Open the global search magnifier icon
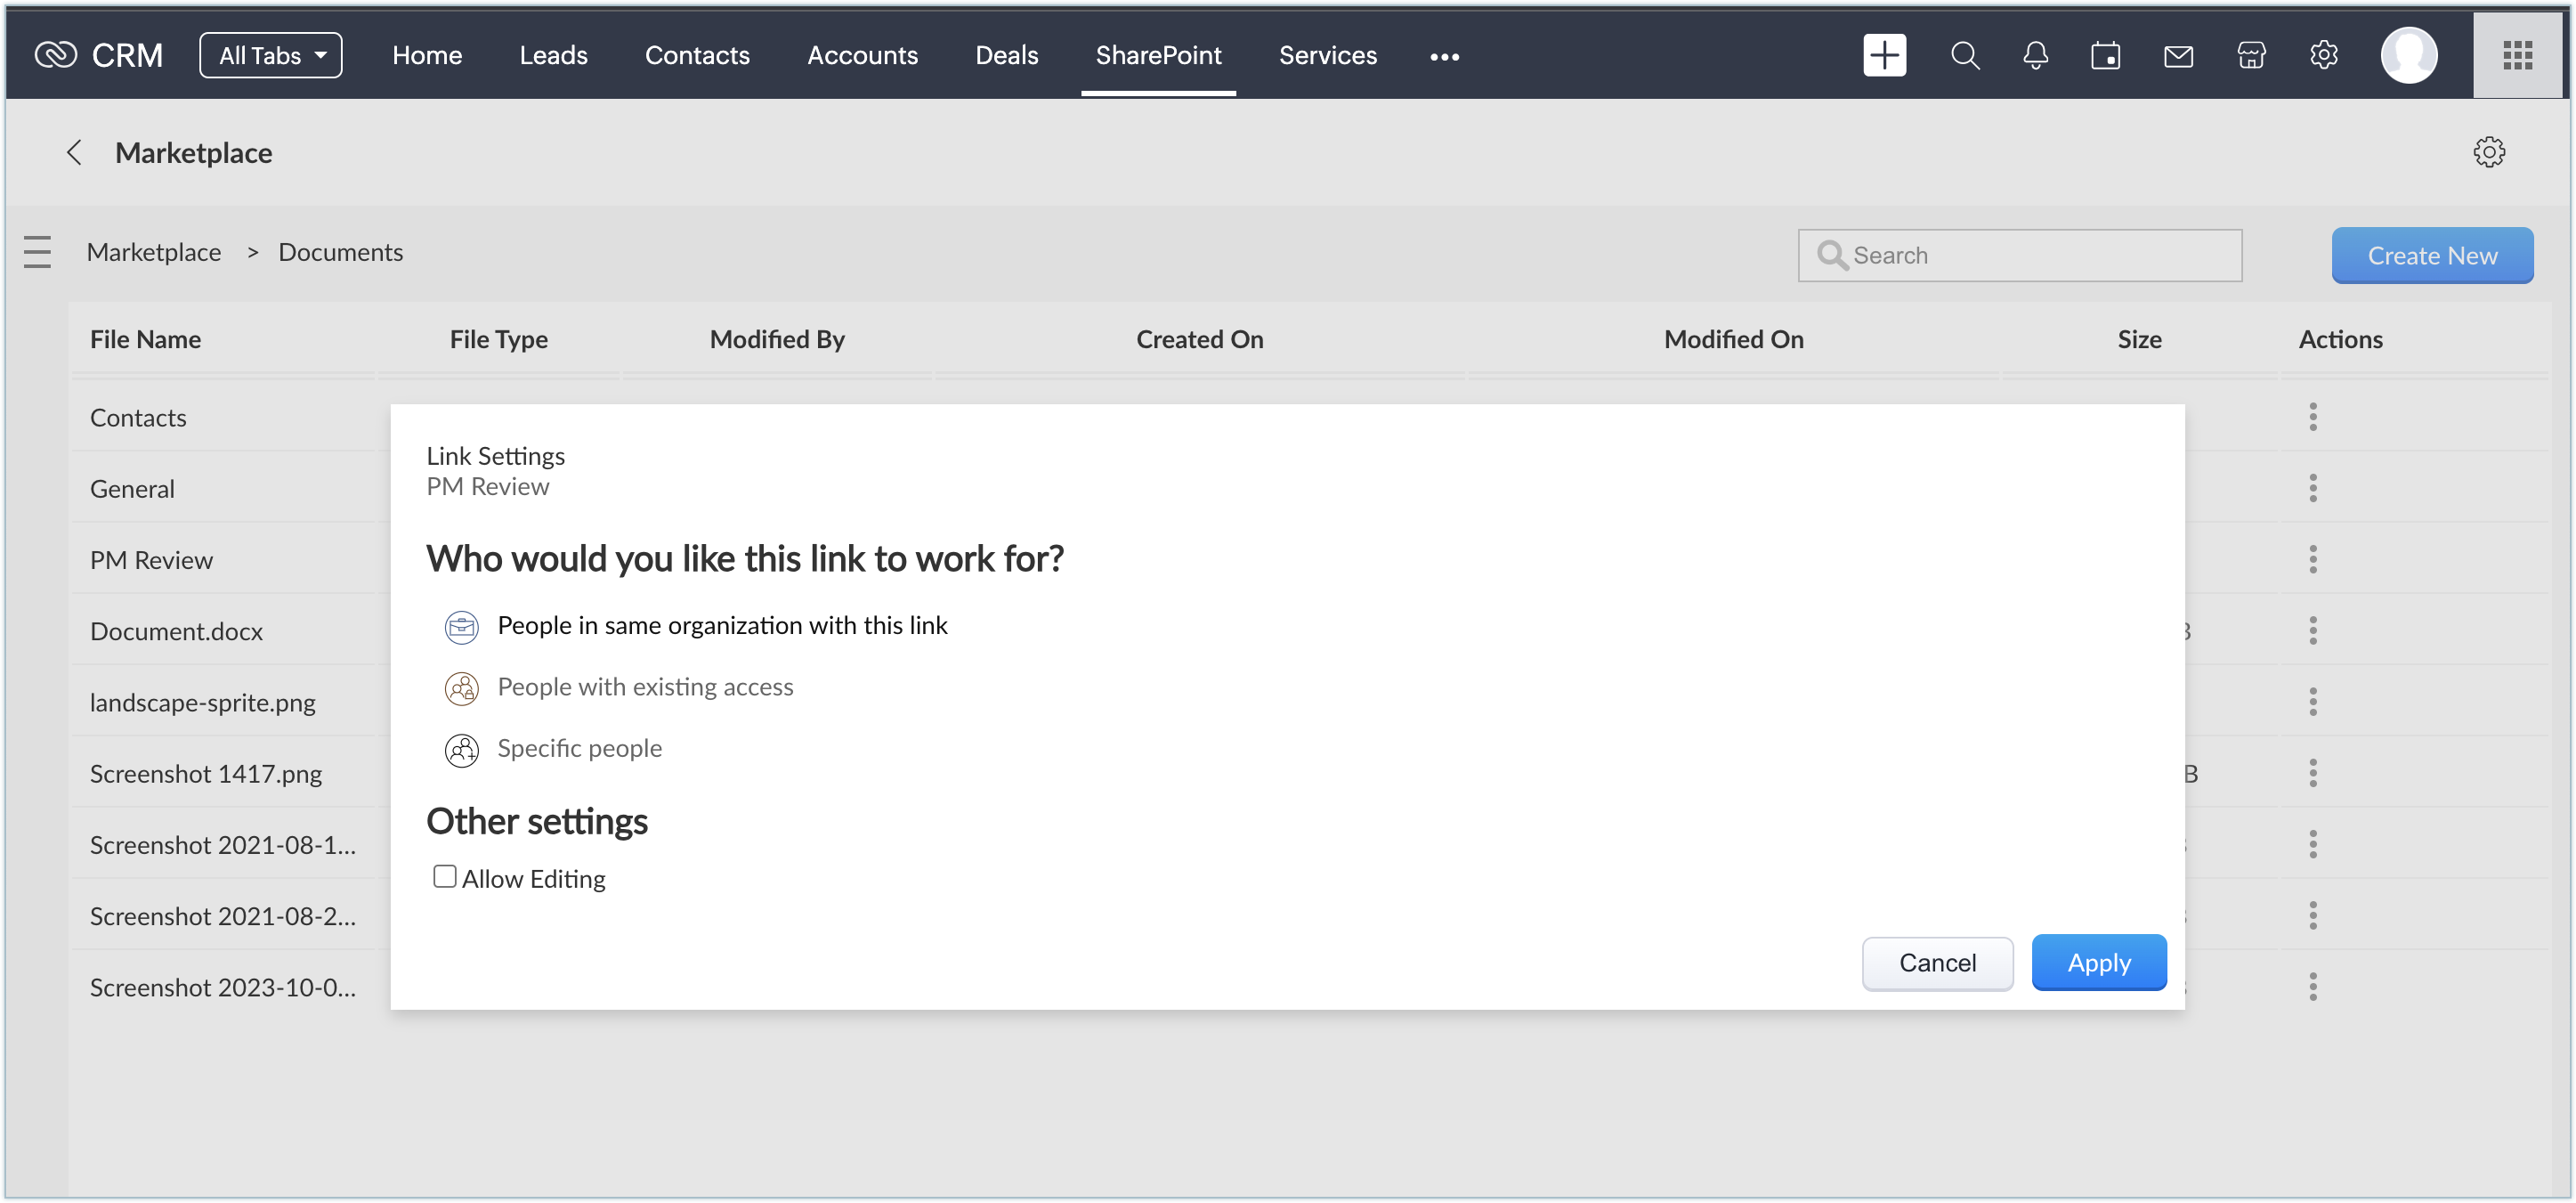Viewport: 2576px width, 1203px height. (1964, 55)
